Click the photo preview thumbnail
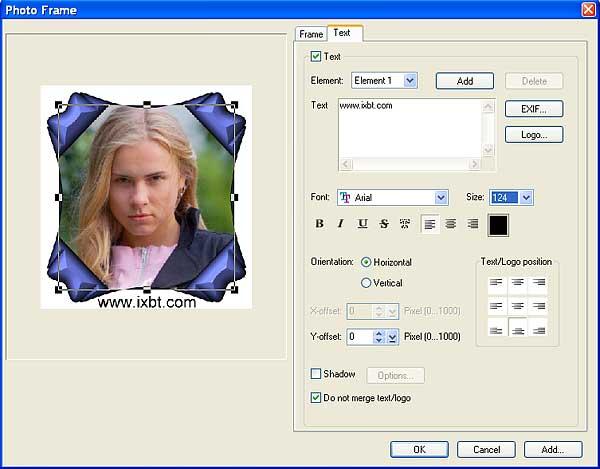This screenshot has width=600, height=469. pyautogui.click(x=146, y=197)
